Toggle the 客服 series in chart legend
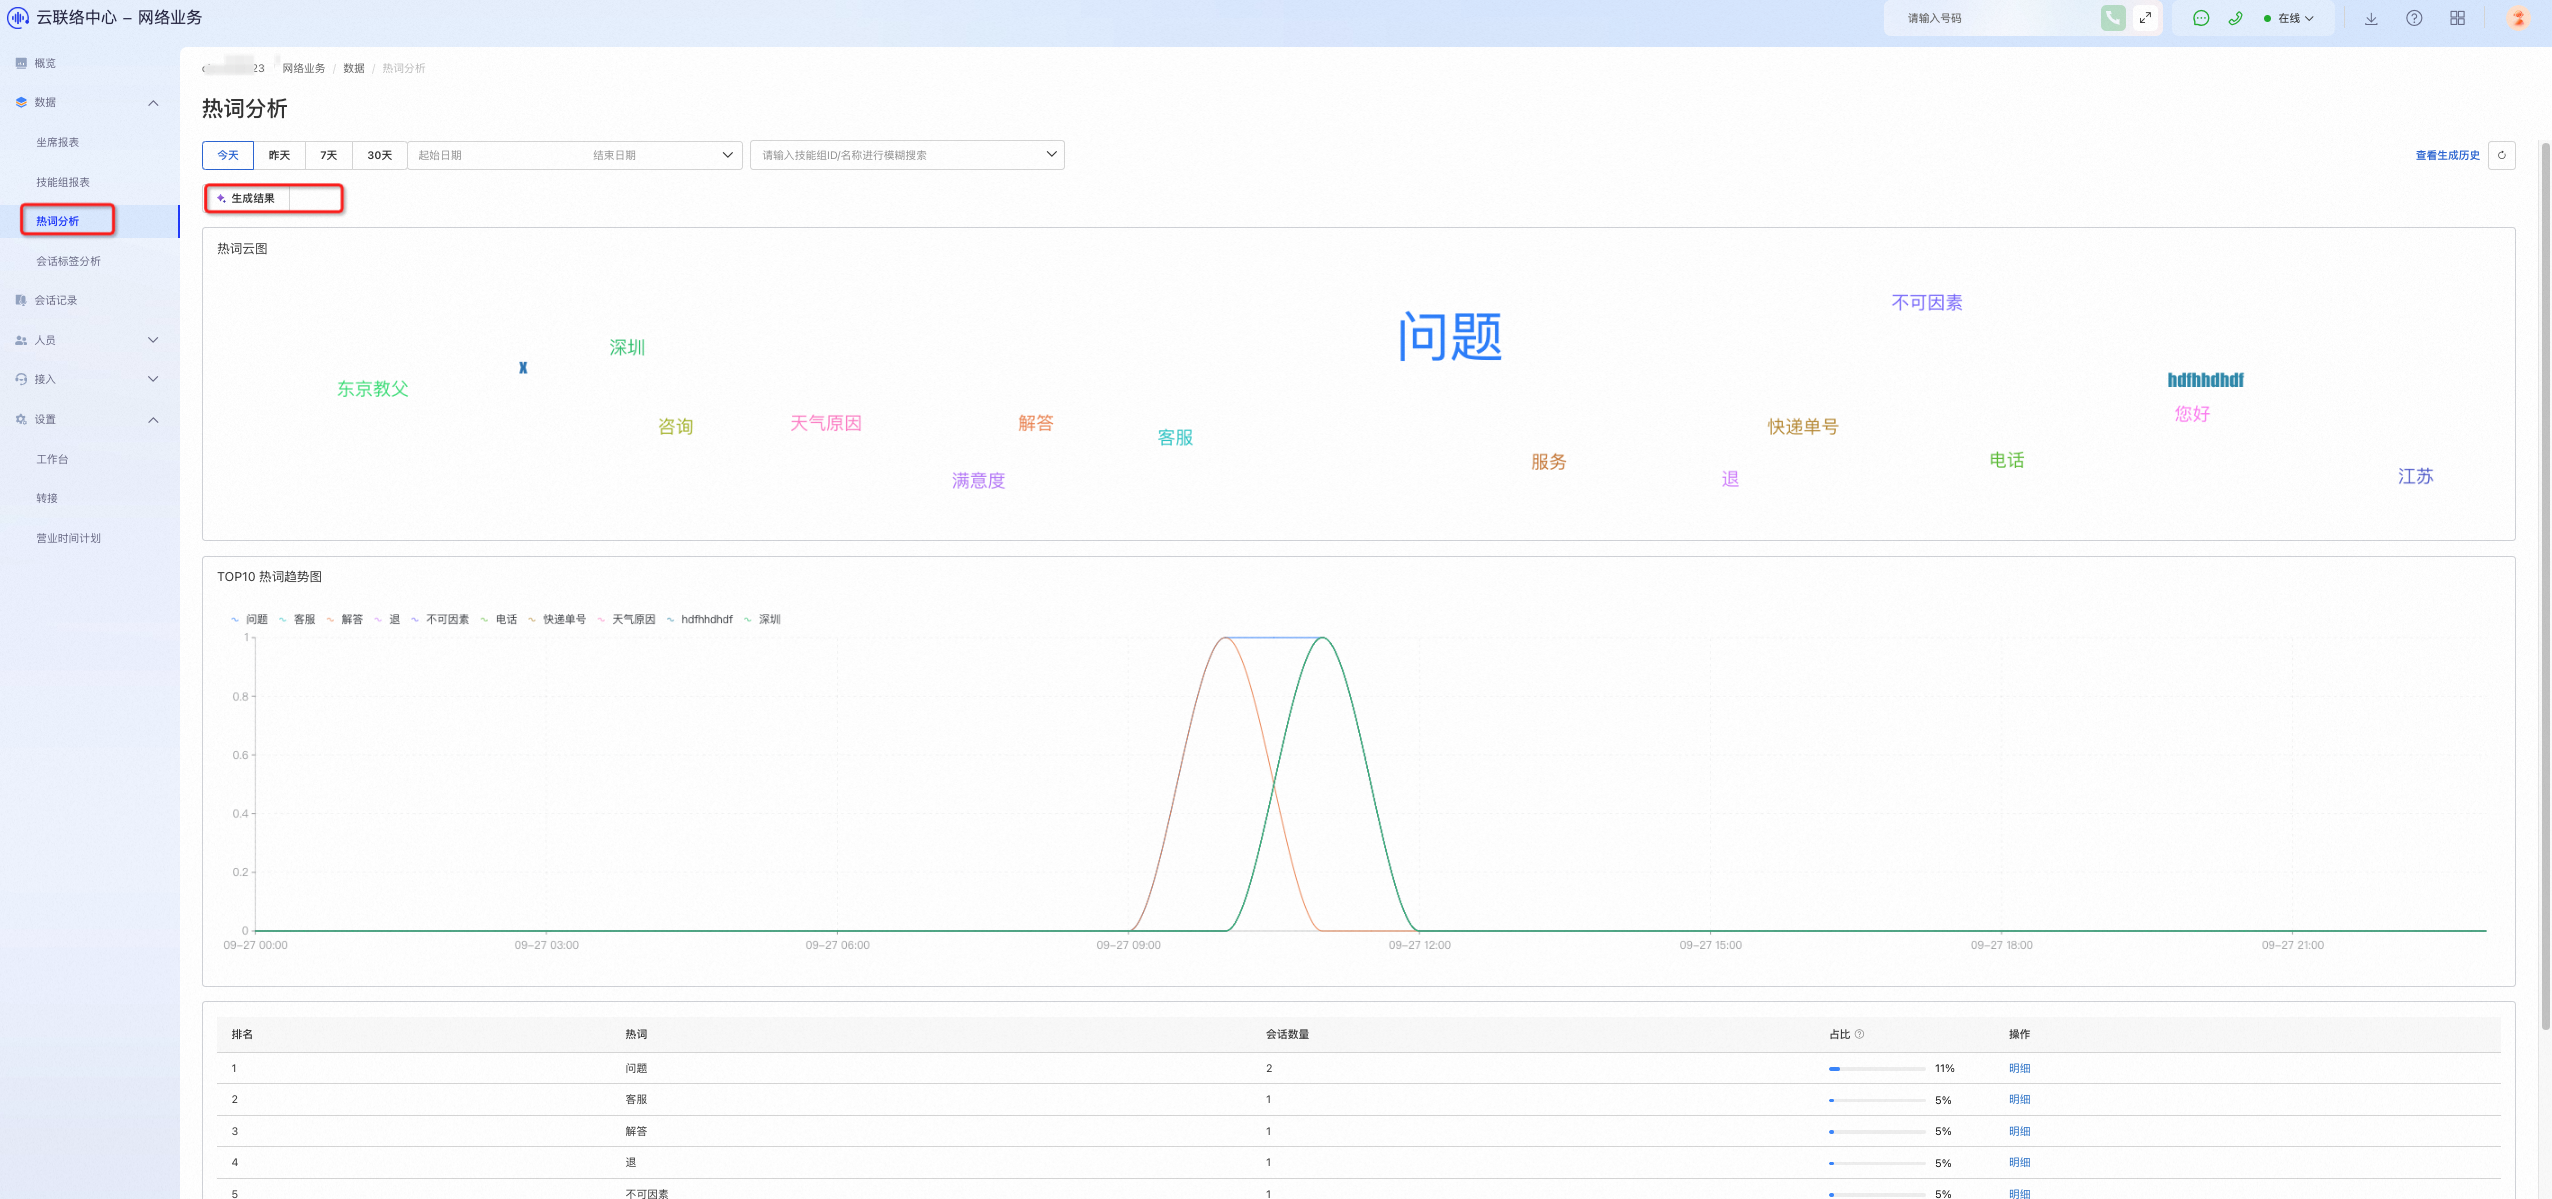 click(x=297, y=619)
